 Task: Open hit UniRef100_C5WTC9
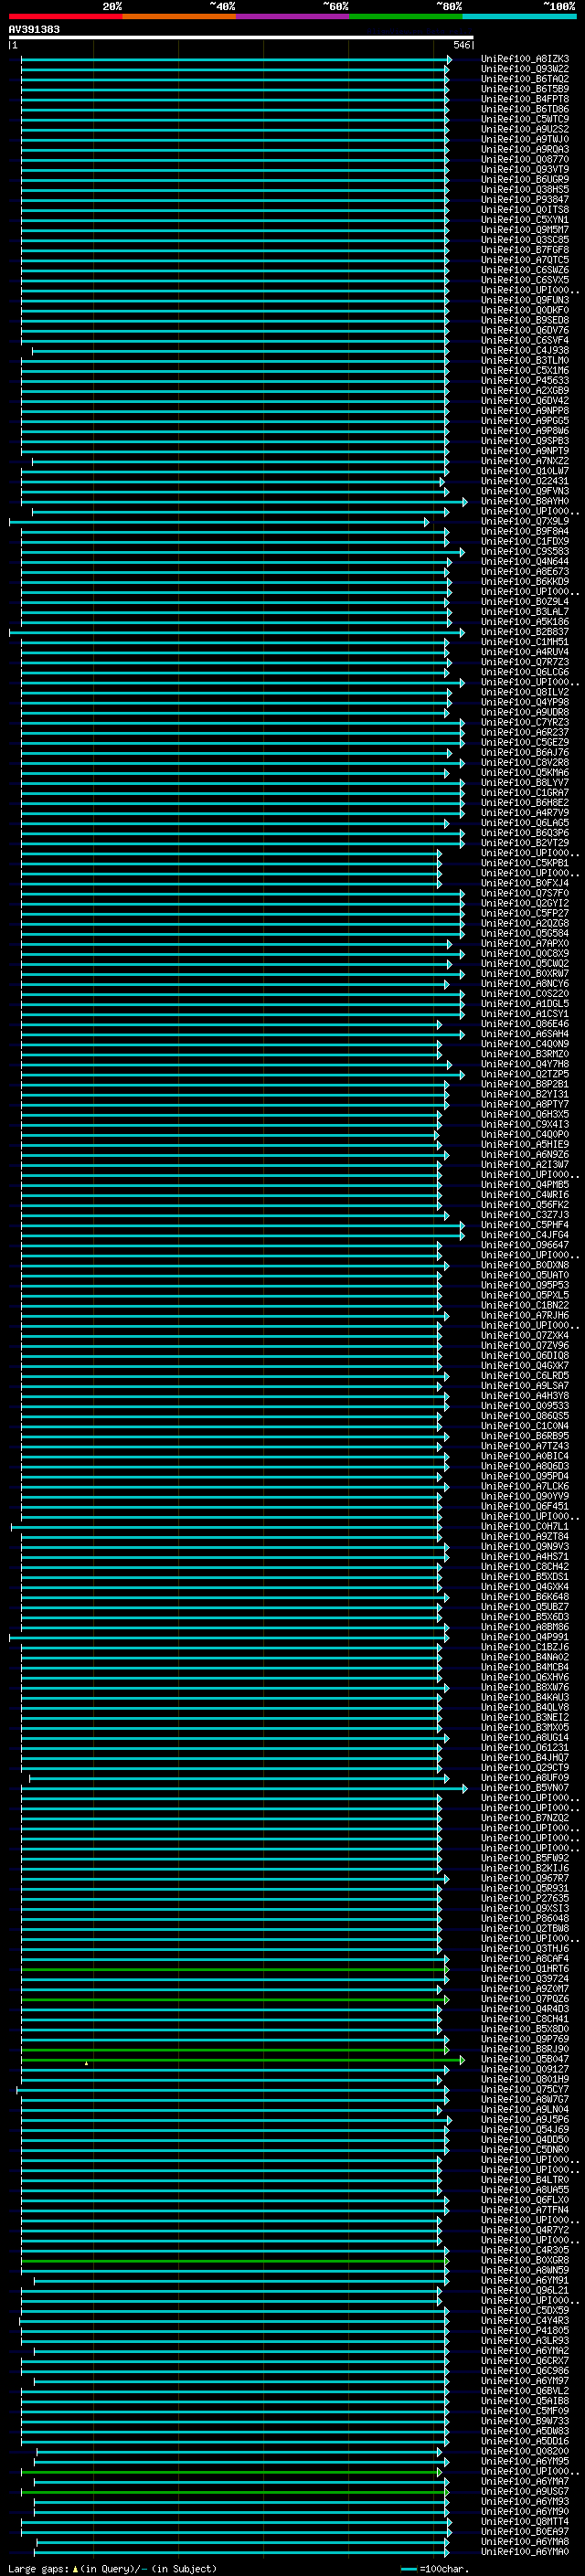coord(524,119)
